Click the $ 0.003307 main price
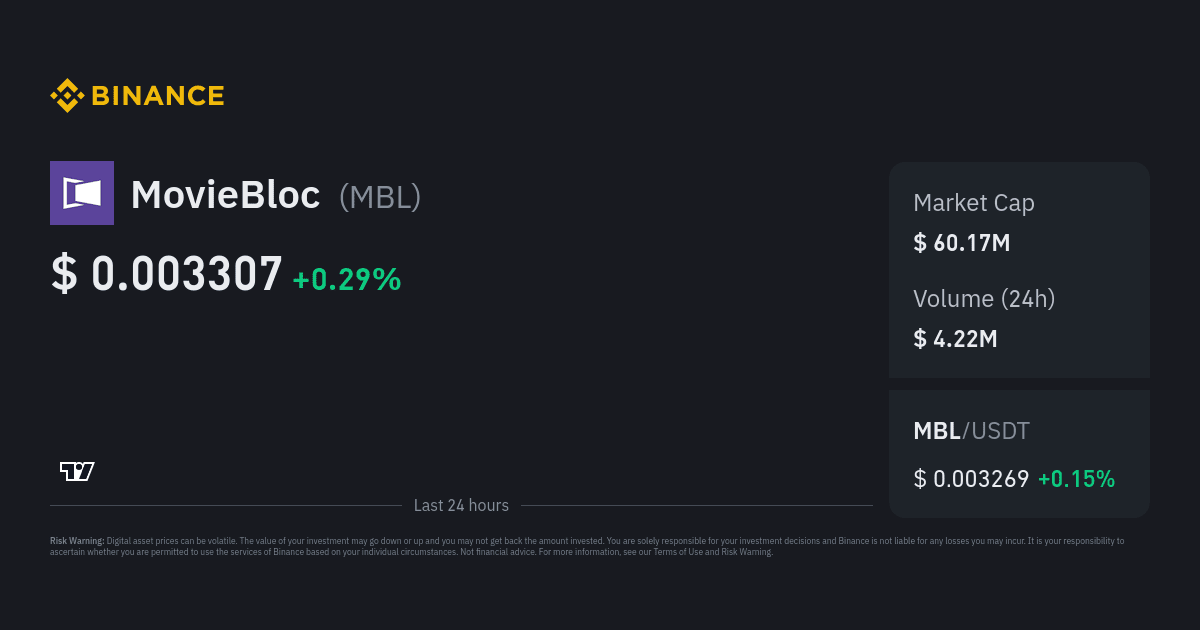 coord(167,274)
